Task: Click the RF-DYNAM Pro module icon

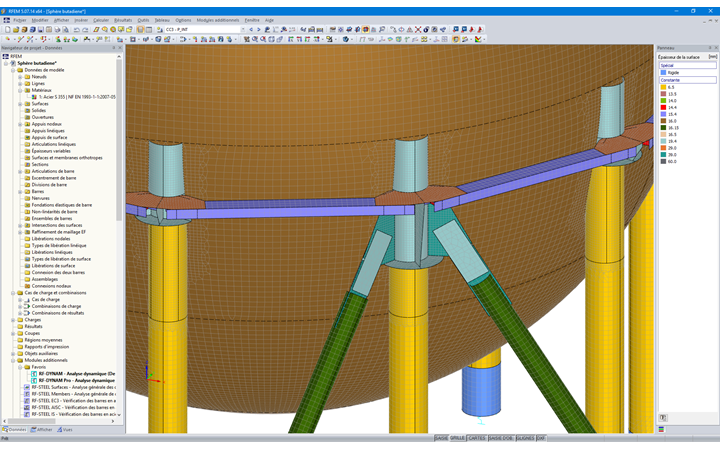Action: point(34,380)
